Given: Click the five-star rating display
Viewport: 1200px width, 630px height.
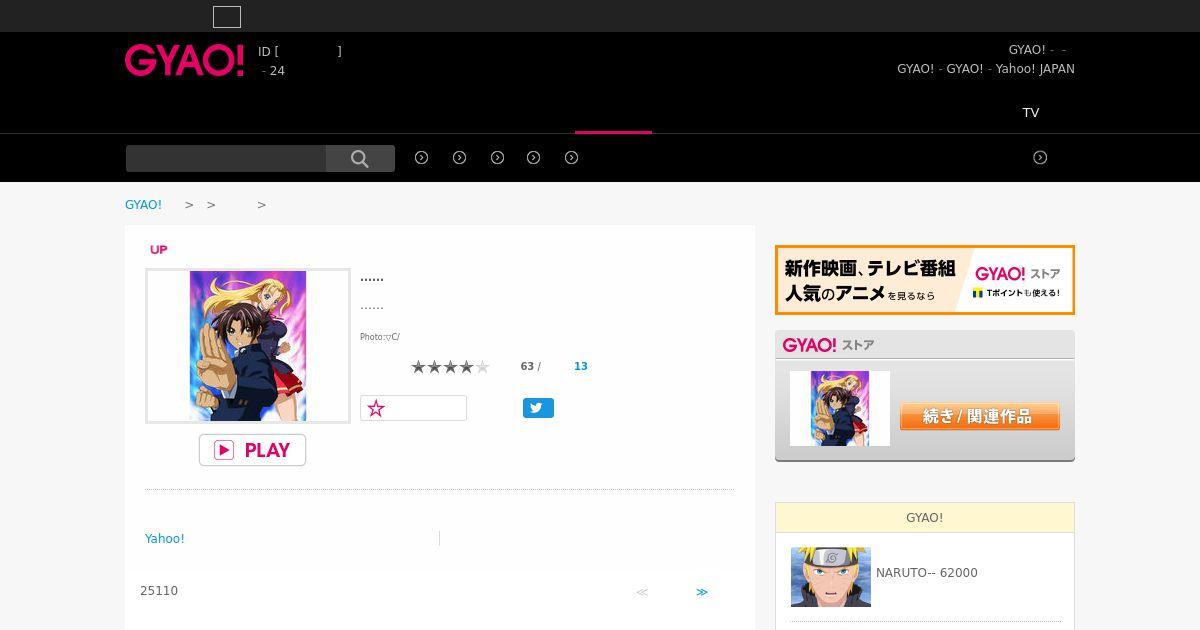Looking at the screenshot, I should [450, 367].
